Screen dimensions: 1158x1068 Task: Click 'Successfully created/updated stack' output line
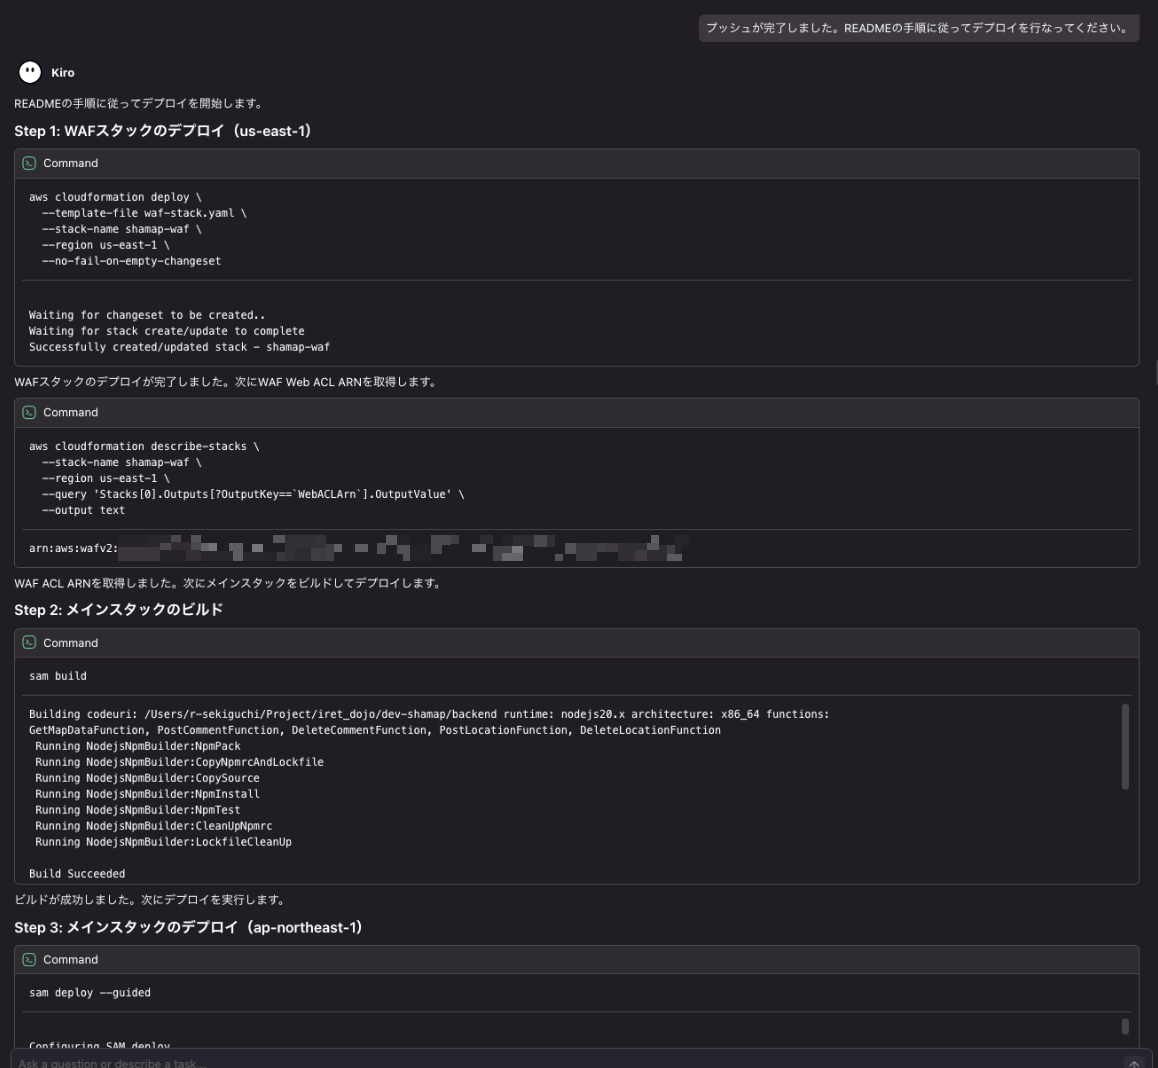[x=179, y=347]
